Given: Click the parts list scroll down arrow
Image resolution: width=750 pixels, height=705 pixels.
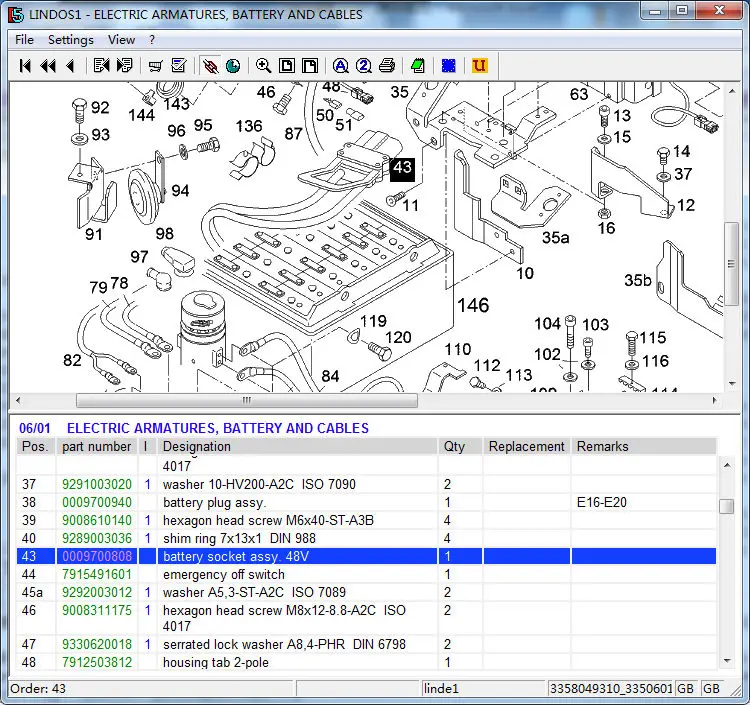Looking at the screenshot, I should 727,661.
